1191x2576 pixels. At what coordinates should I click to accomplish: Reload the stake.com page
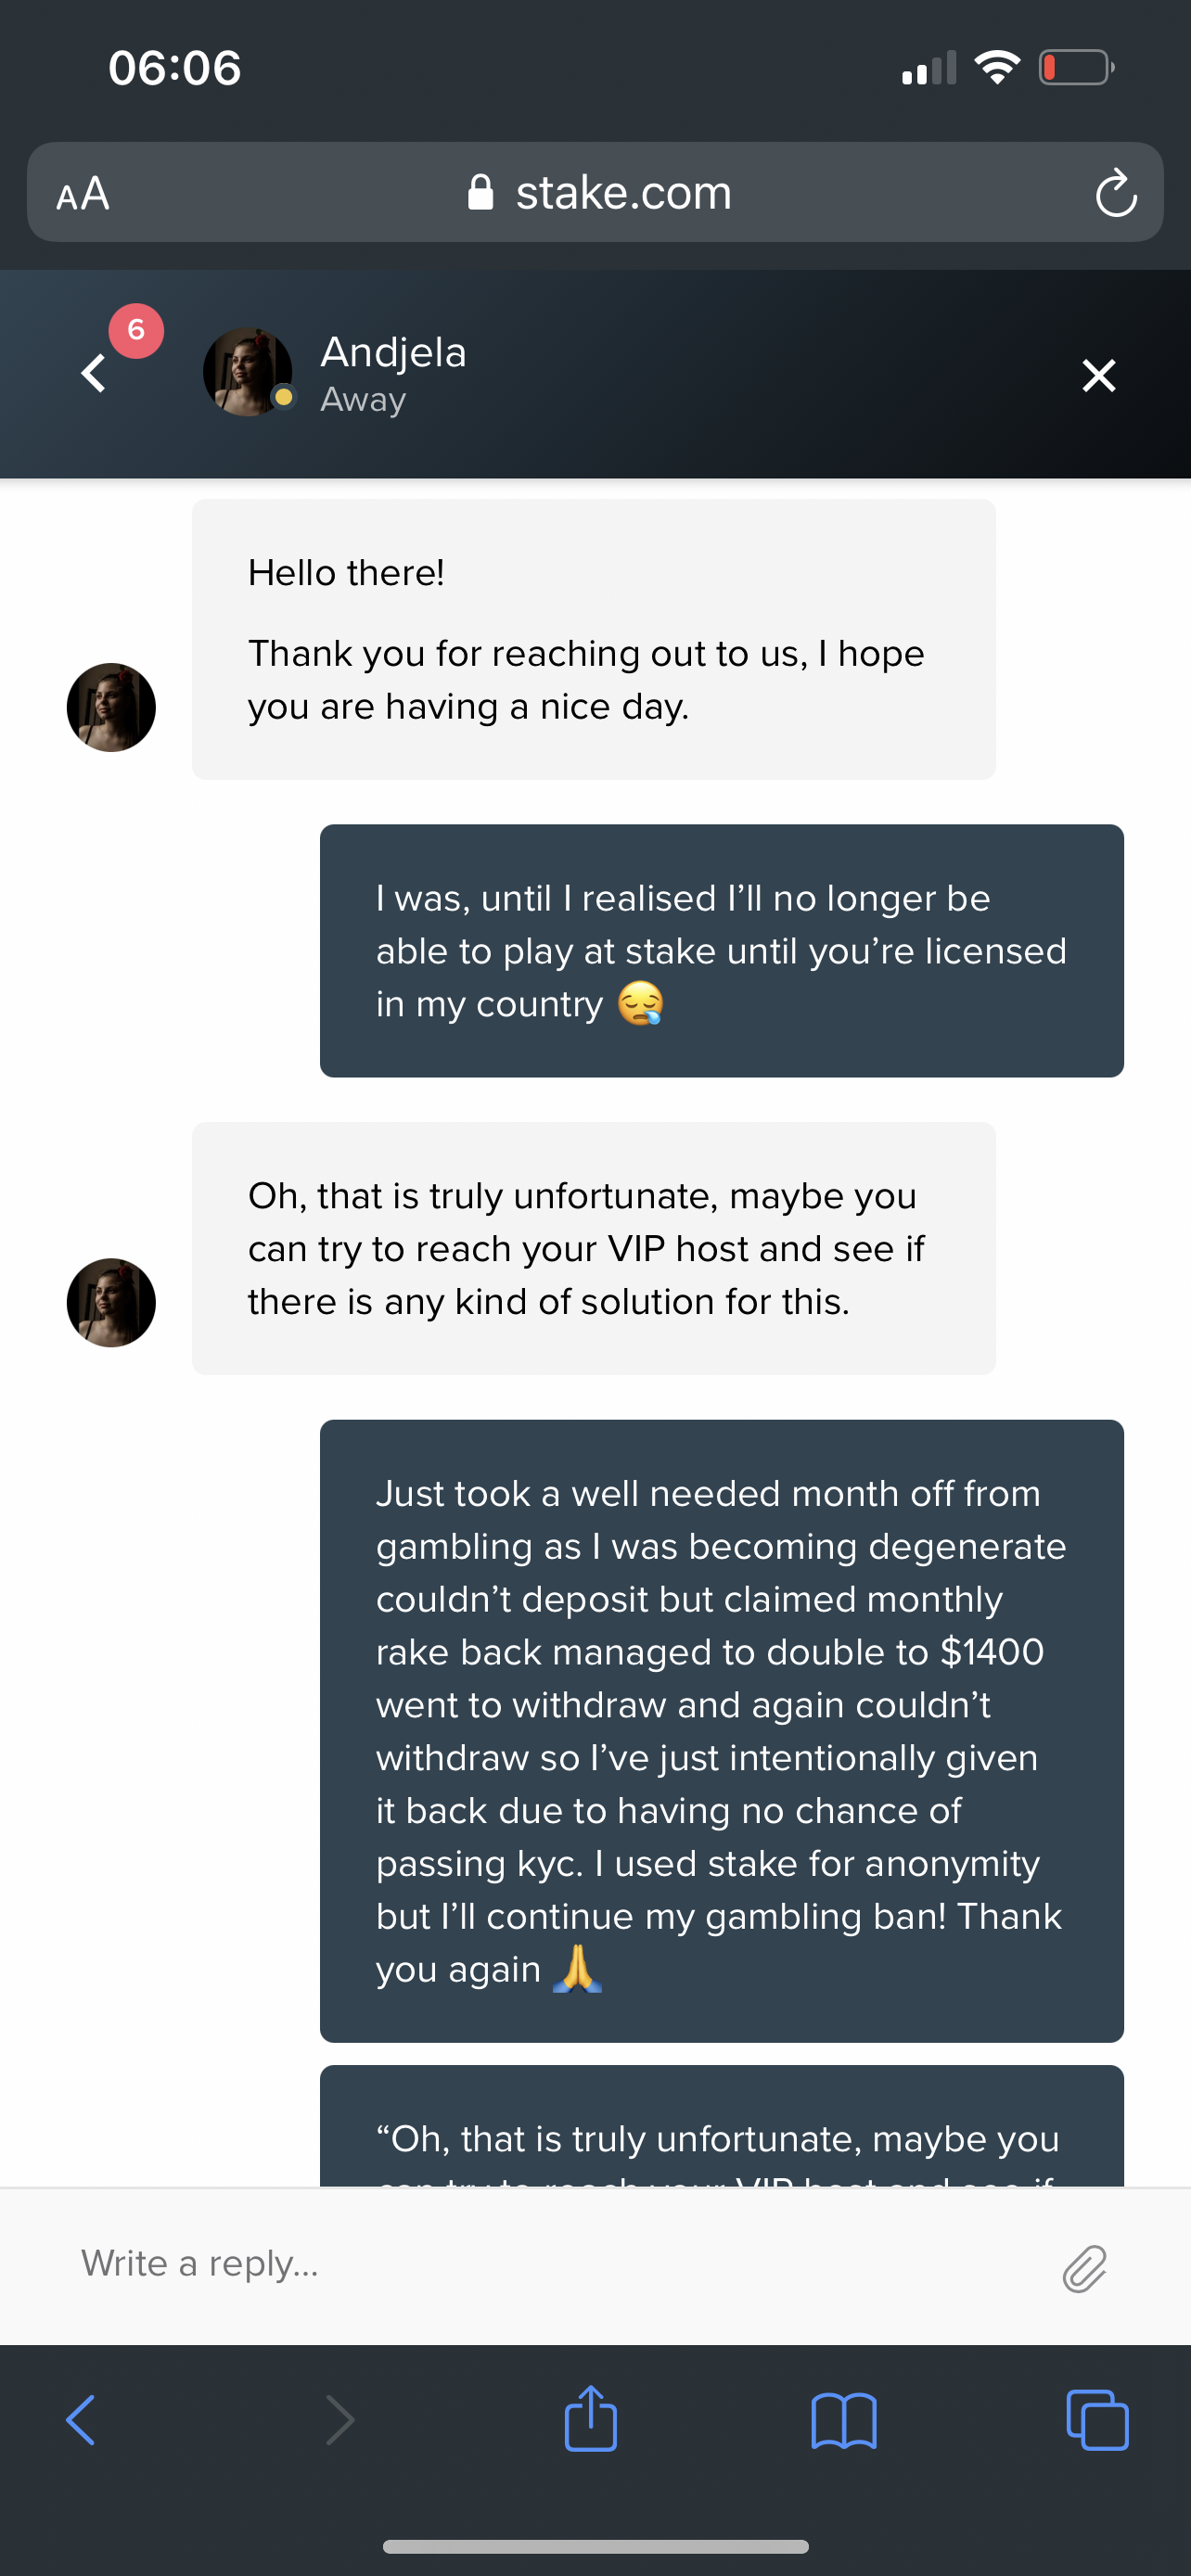pos(1115,193)
